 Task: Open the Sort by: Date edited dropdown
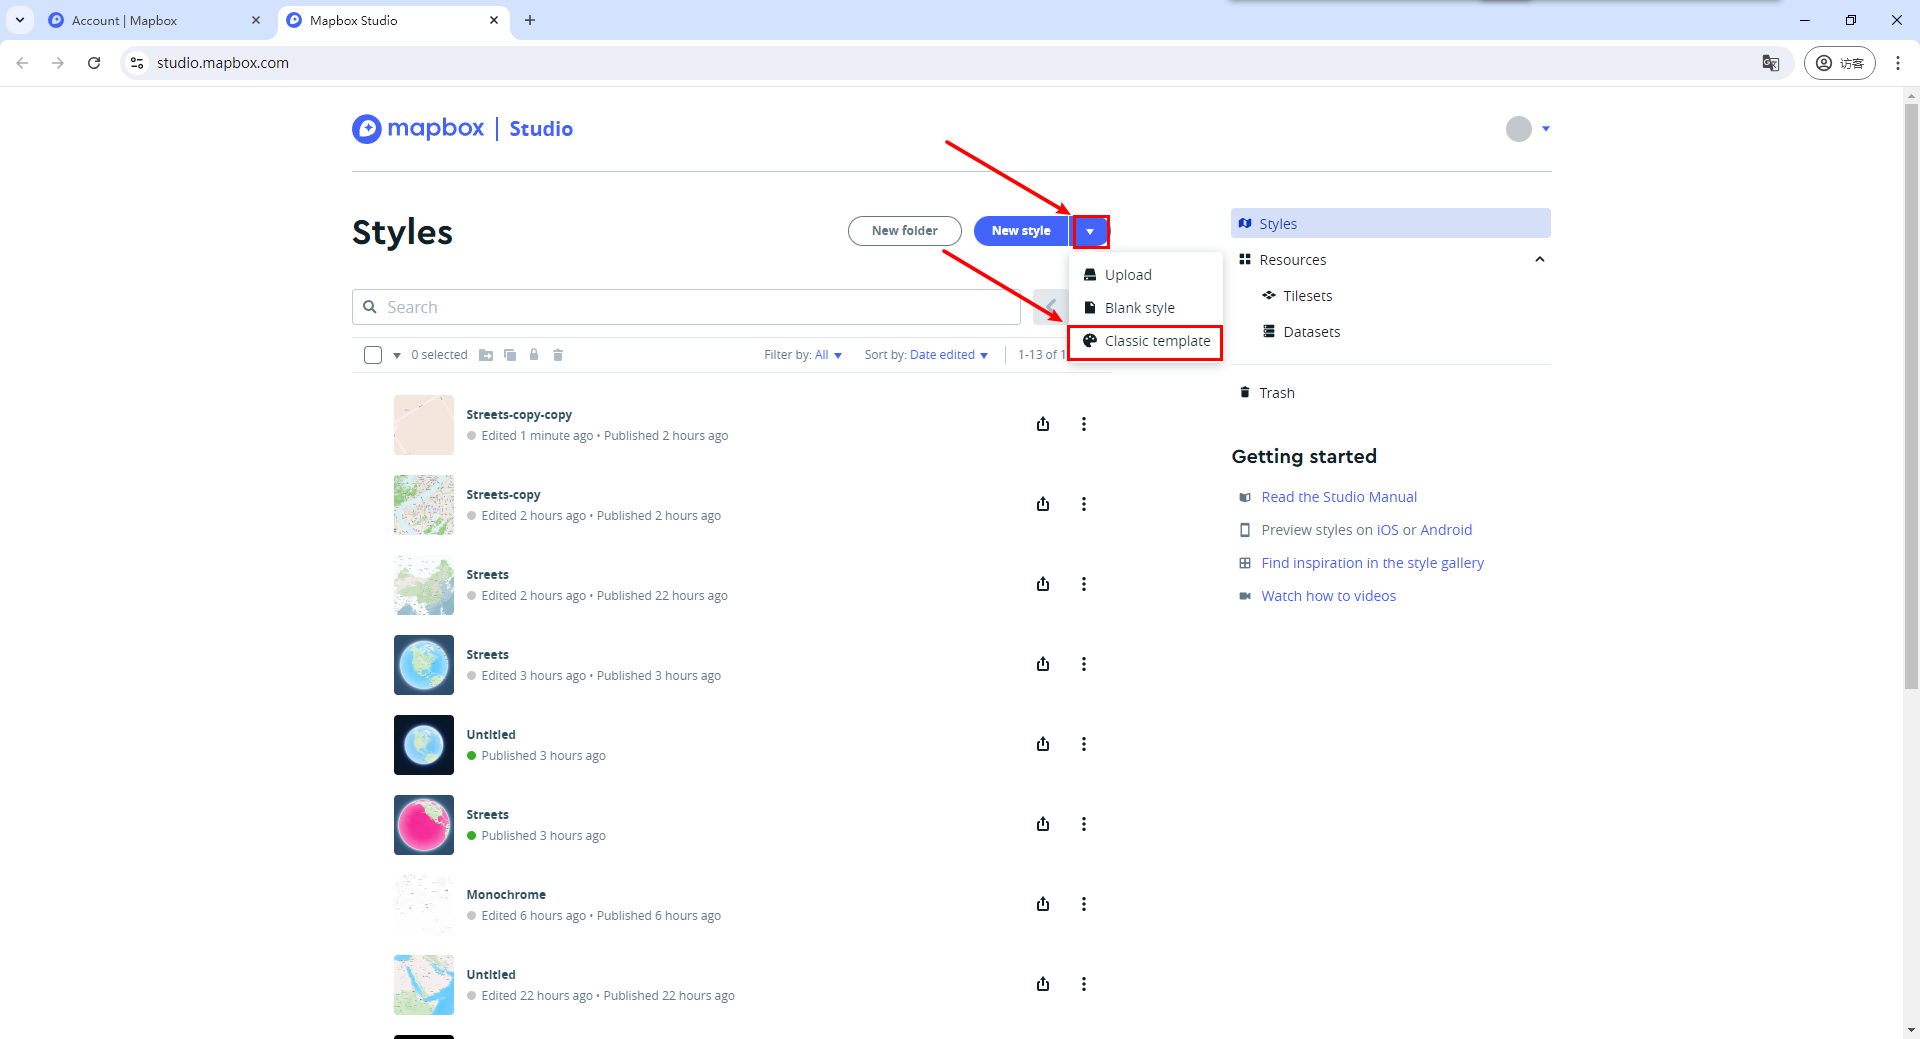(926, 355)
